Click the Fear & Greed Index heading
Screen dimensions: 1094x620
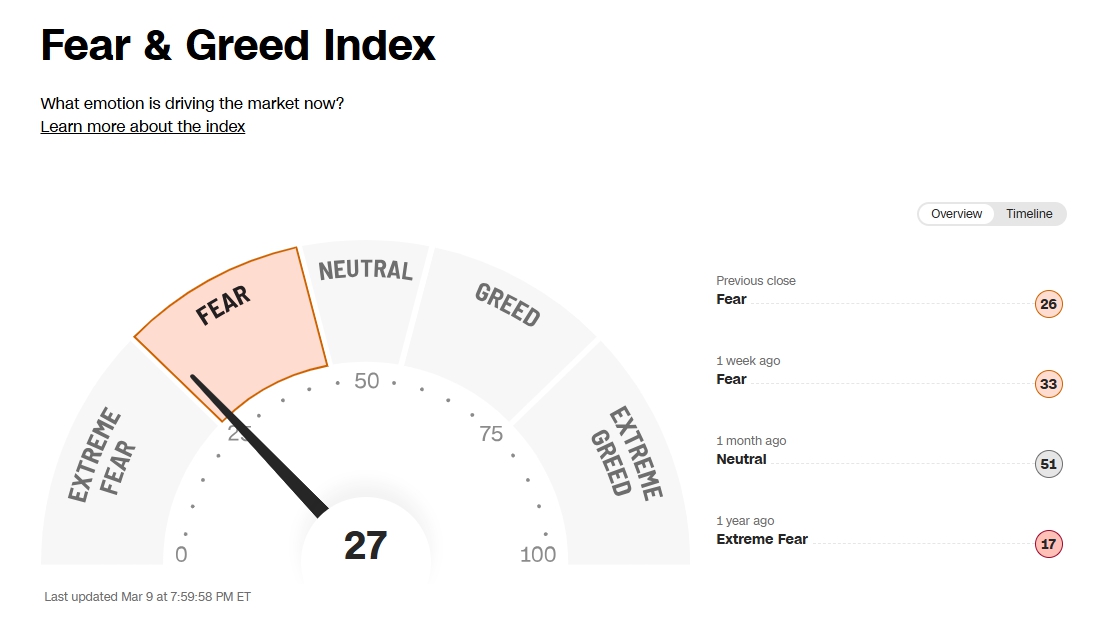pyautogui.click(x=238, y=46)
